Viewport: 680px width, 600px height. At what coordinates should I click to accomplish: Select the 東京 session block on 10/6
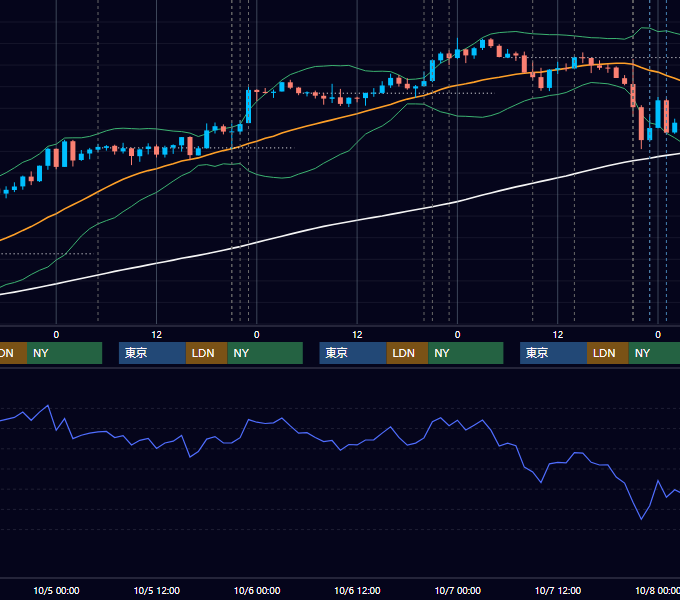(353, 353)
